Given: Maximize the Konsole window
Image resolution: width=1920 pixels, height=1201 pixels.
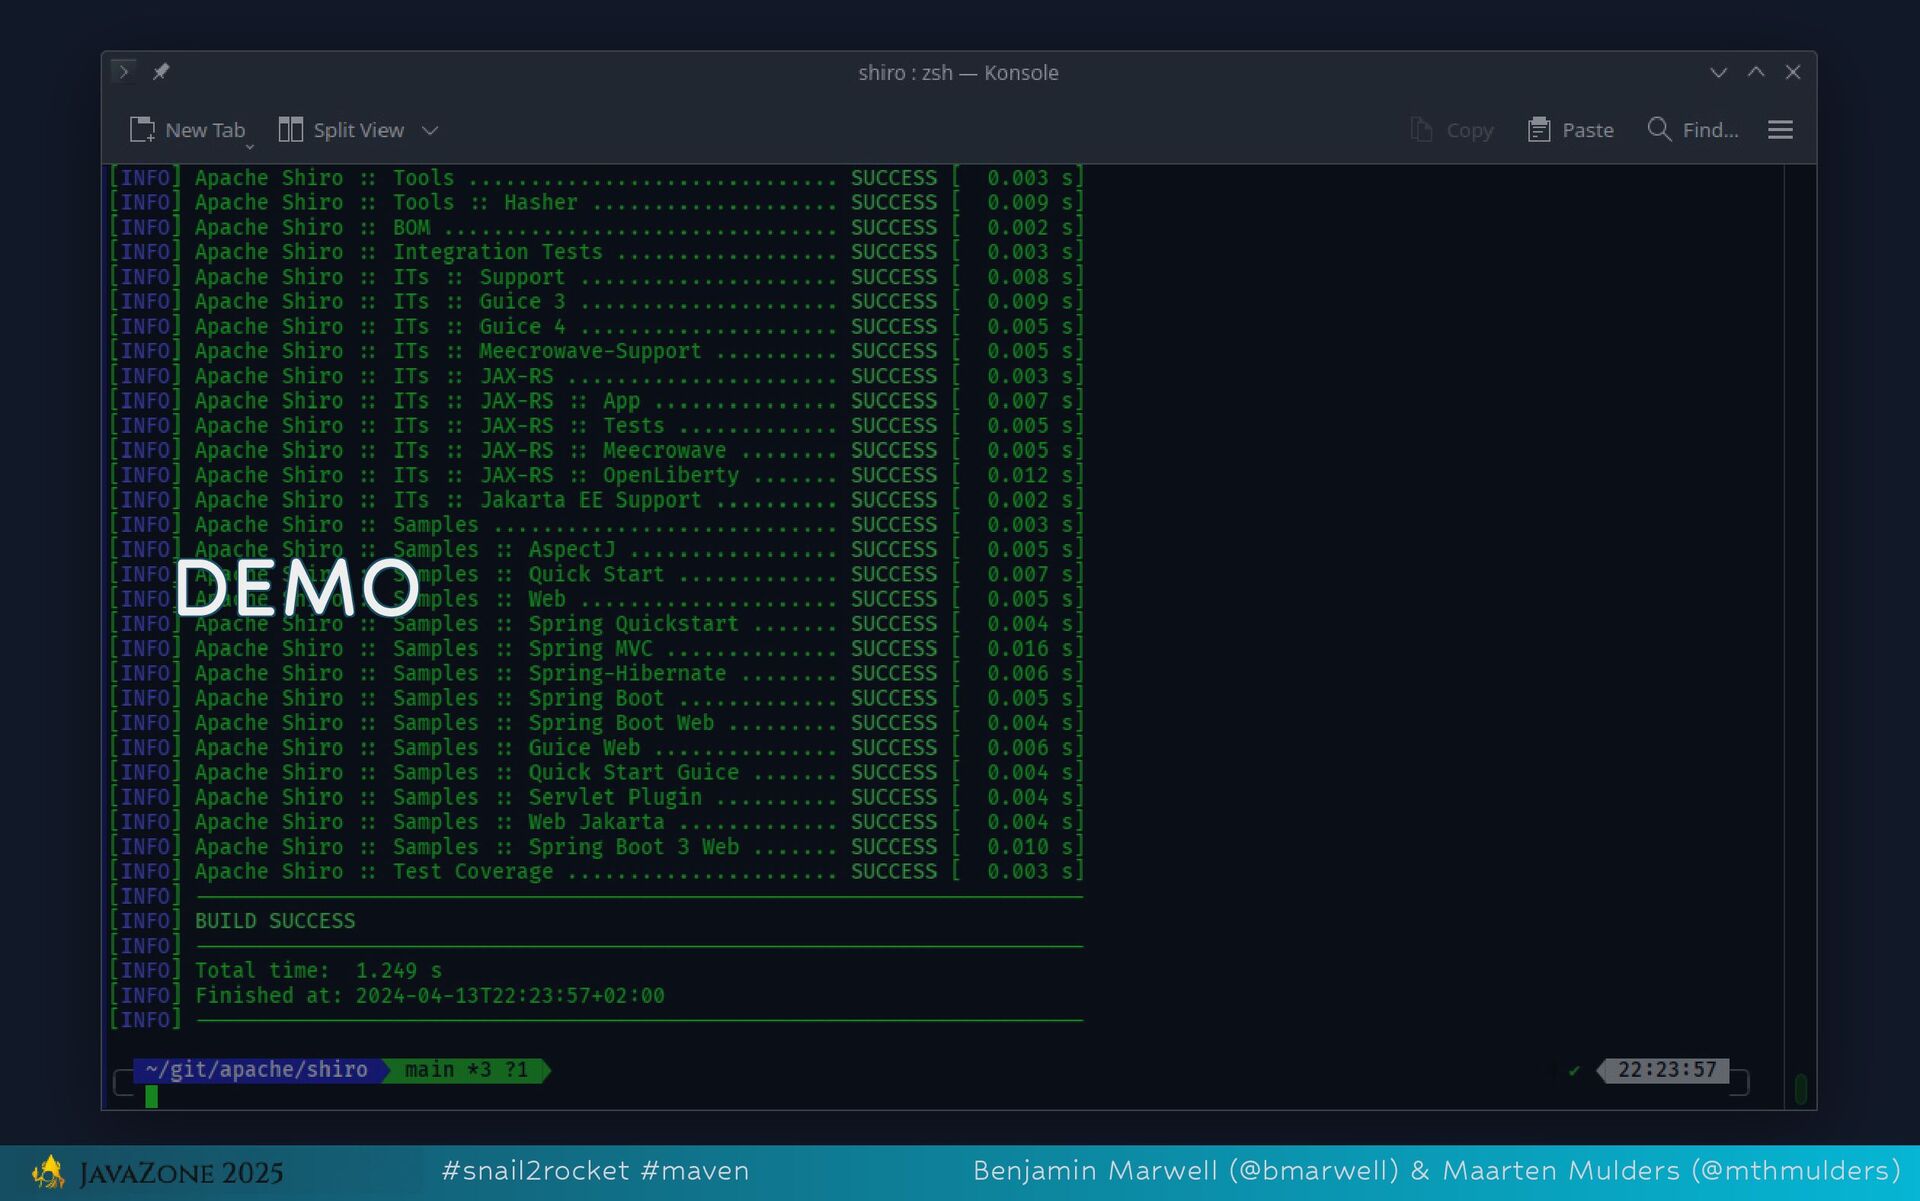Looking at the screenshot, I should click(1756, 72).
